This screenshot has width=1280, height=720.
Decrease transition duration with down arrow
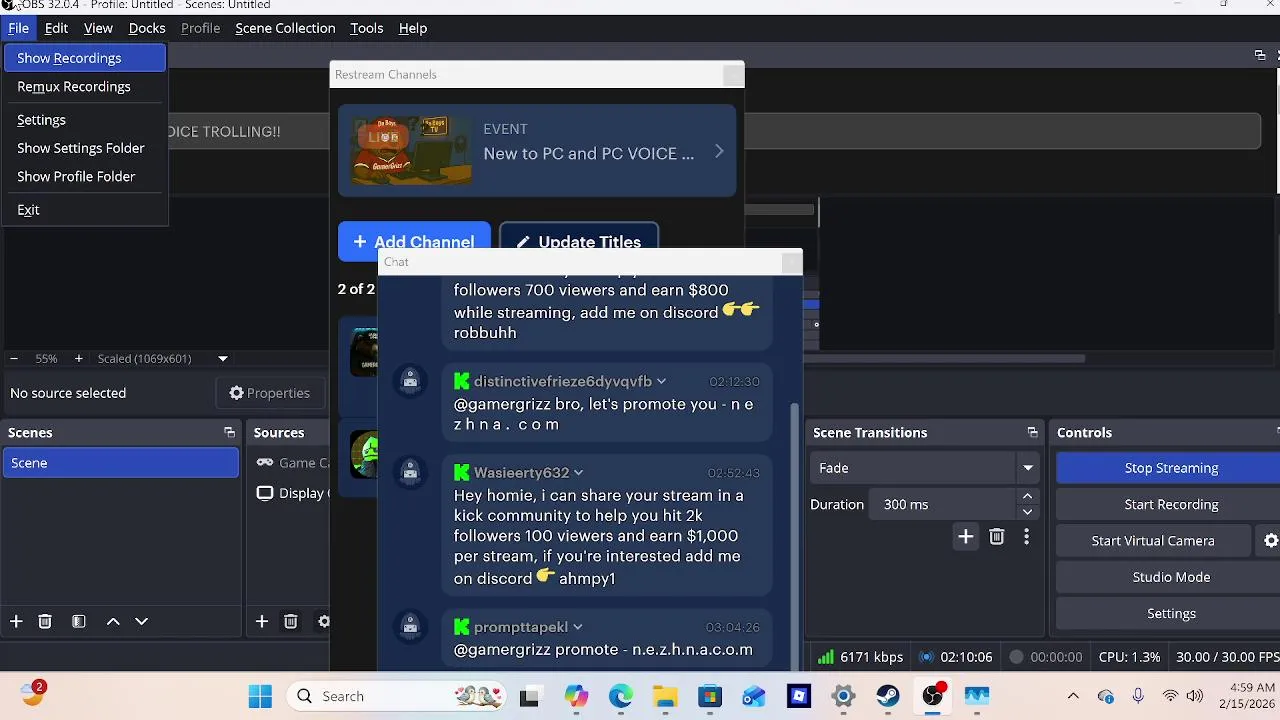point(1027,512)
